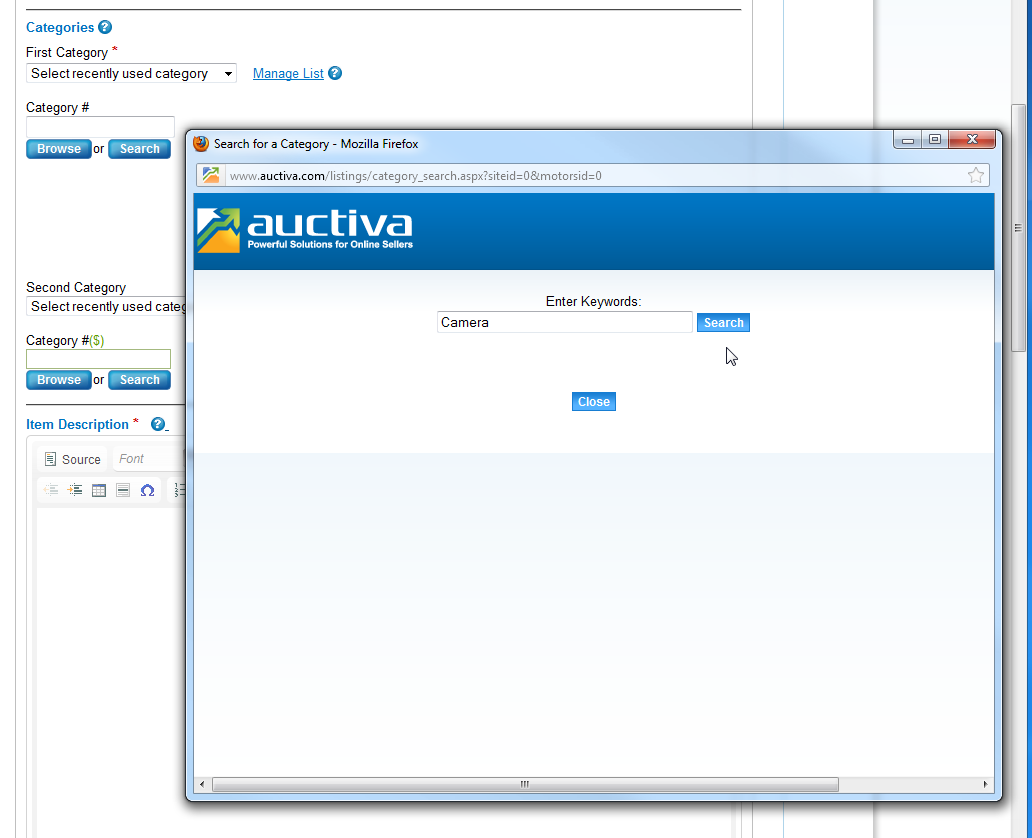The width and height of the screenshot is (1032, 838).
Task: Focus the Second Category number input field
Action: tap(98, 359)
